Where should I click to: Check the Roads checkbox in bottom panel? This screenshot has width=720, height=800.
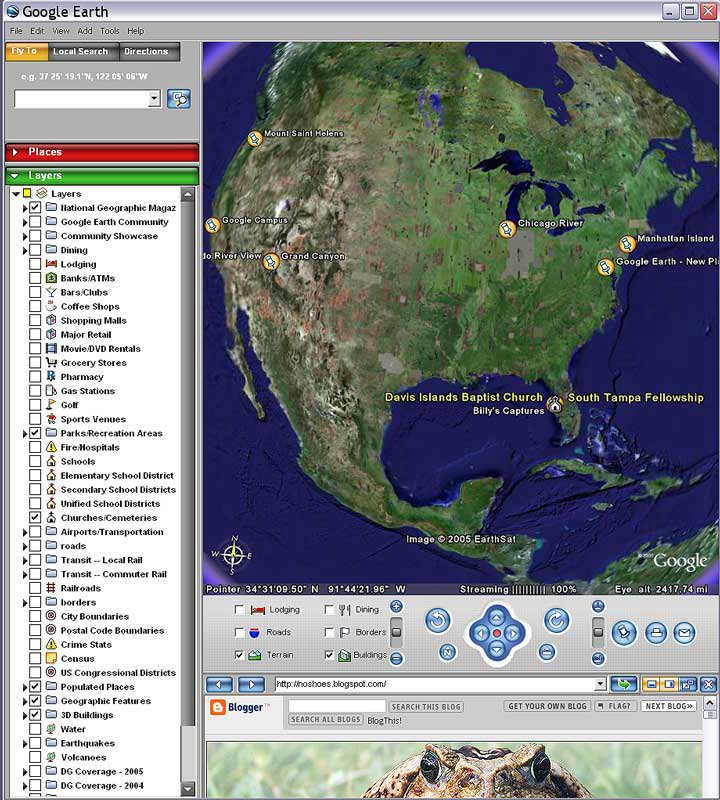(x=239, y=632)
